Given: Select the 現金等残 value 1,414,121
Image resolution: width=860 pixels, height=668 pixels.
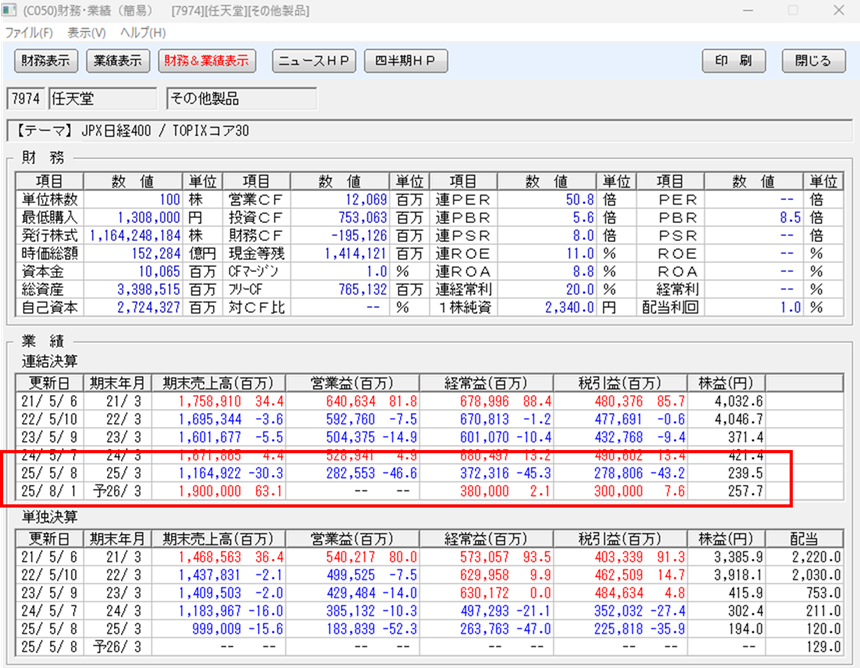Looking at the screenshot, I should coord(356,254).
